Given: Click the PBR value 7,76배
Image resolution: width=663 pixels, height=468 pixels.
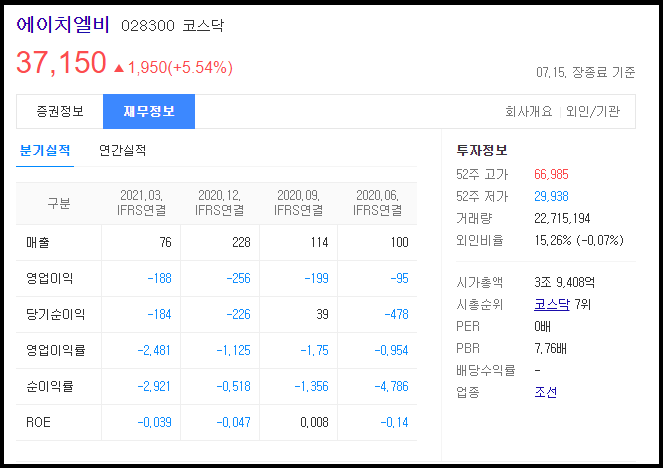Looking at the screenshot, I should (550, 348).
